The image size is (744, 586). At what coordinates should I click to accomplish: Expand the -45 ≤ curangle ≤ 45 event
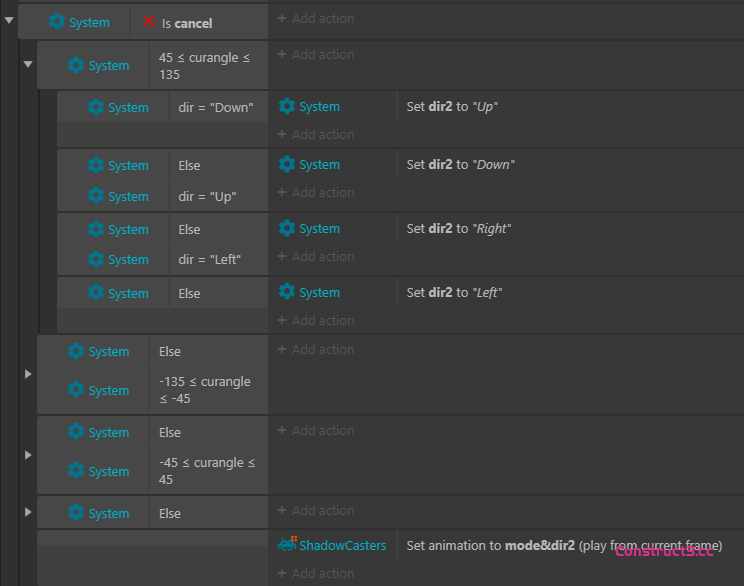pos(28,454)
